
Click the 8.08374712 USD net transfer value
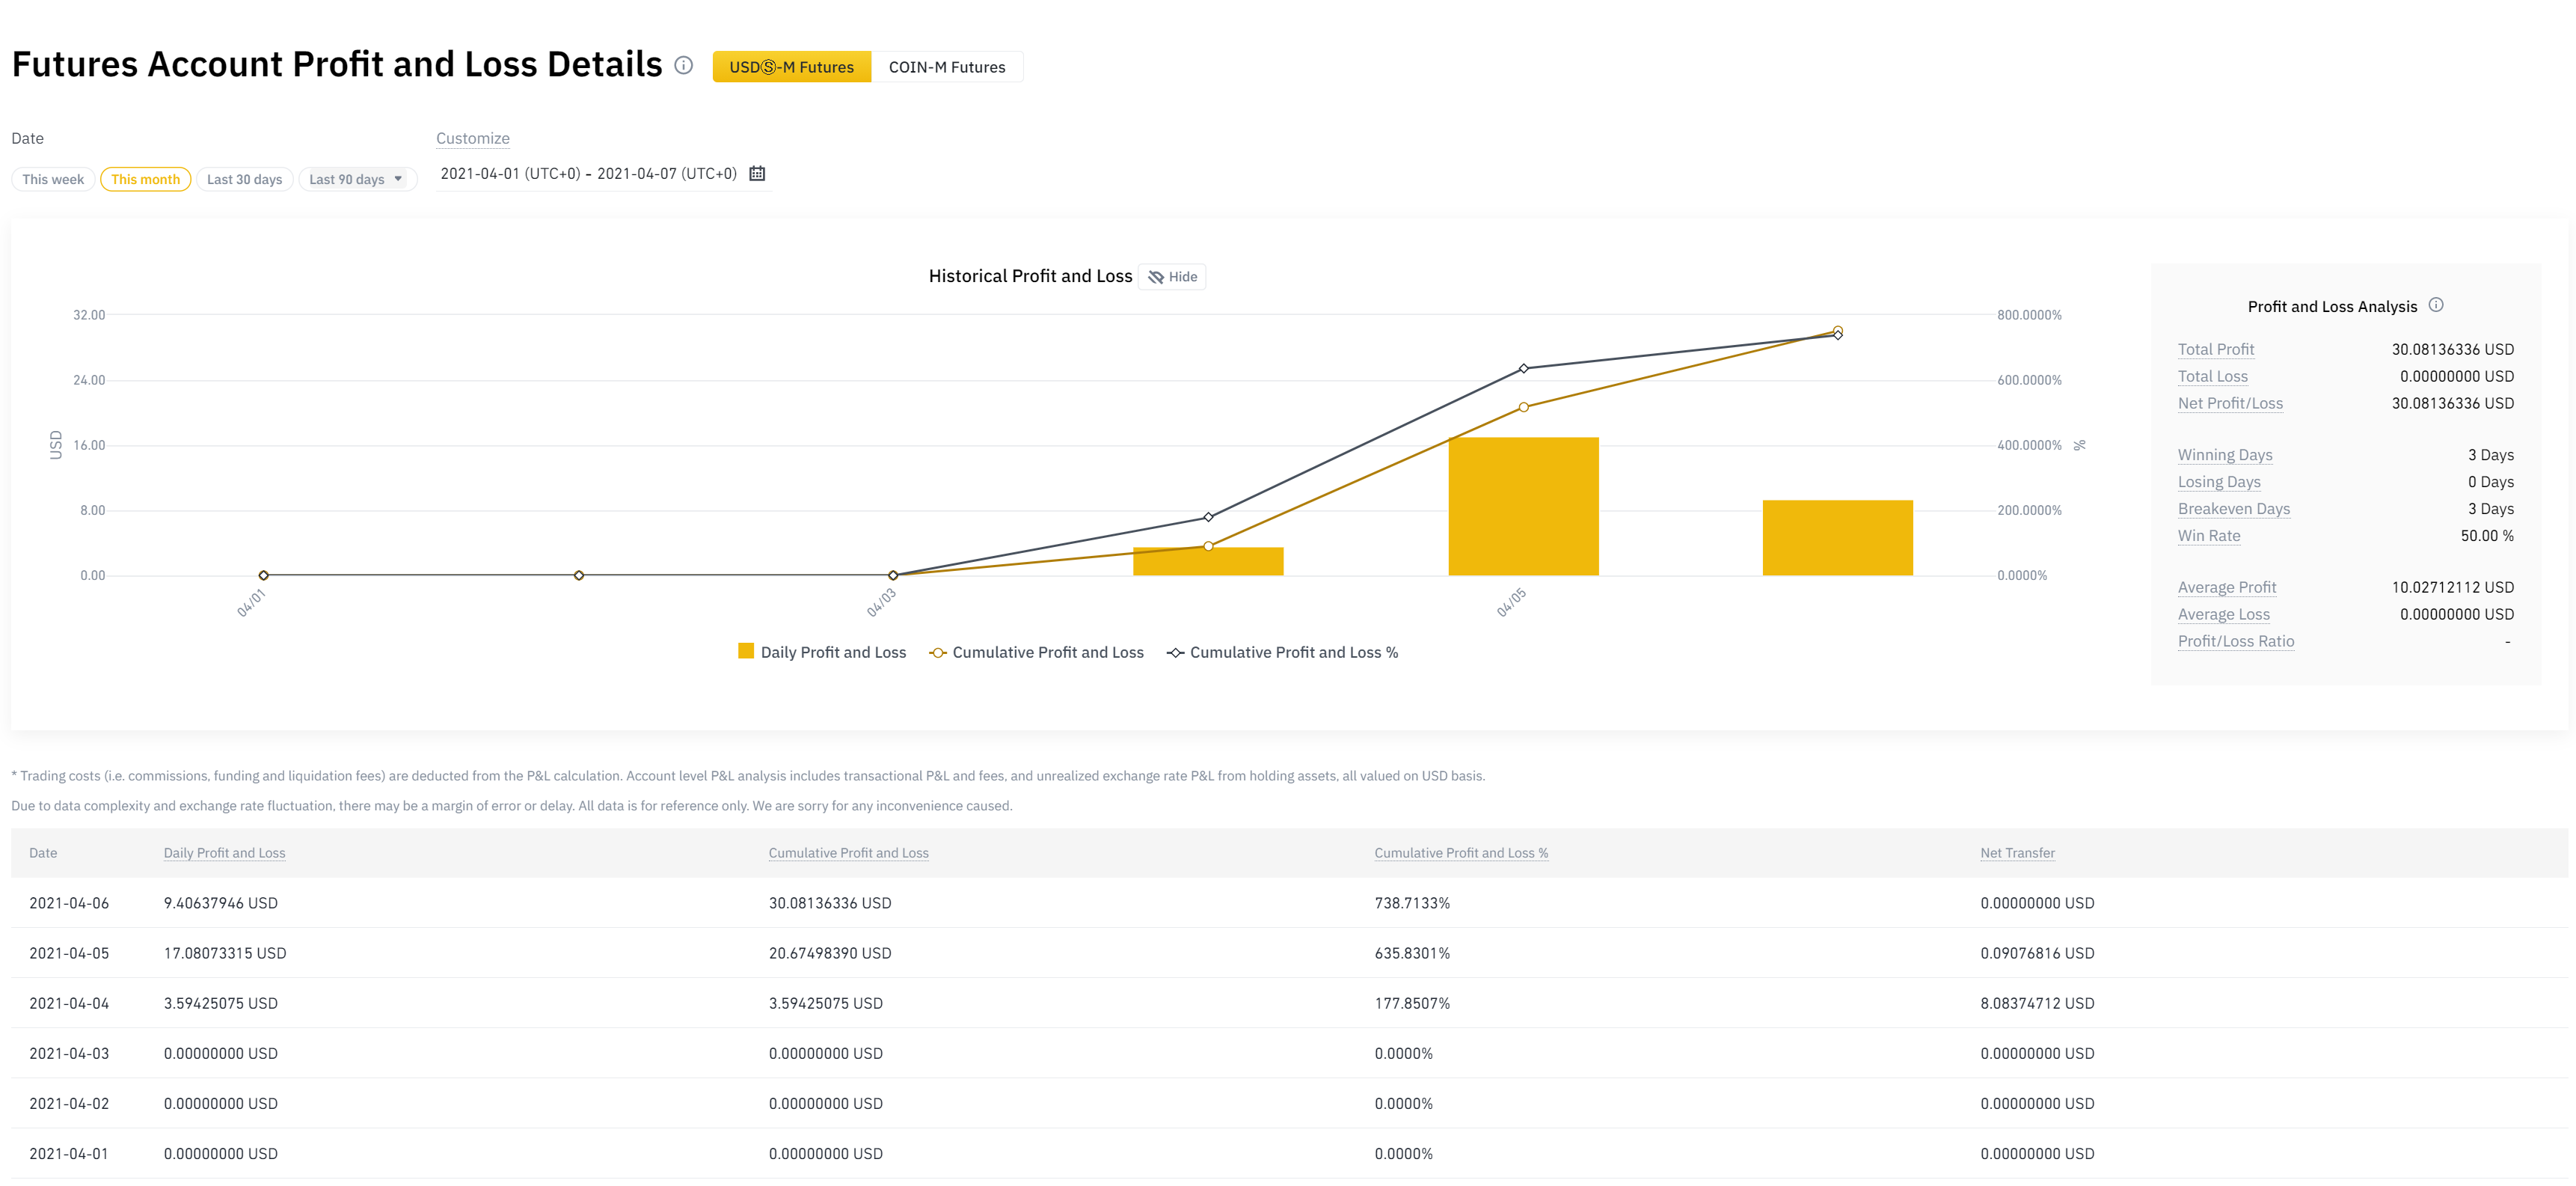[2036, 1003]
